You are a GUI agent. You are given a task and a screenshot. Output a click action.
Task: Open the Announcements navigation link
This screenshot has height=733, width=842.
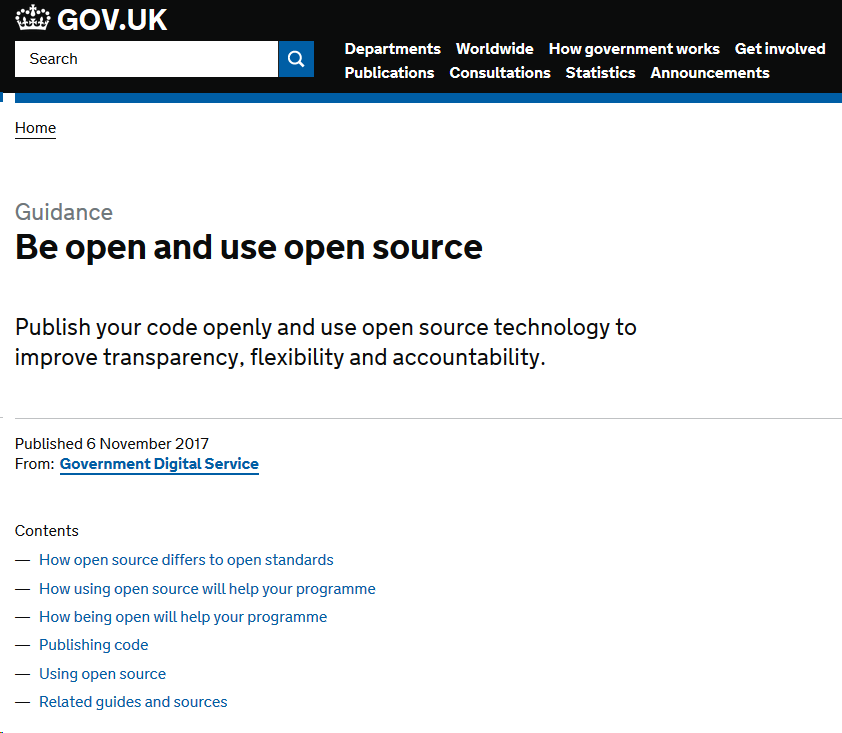coord(710,72)
